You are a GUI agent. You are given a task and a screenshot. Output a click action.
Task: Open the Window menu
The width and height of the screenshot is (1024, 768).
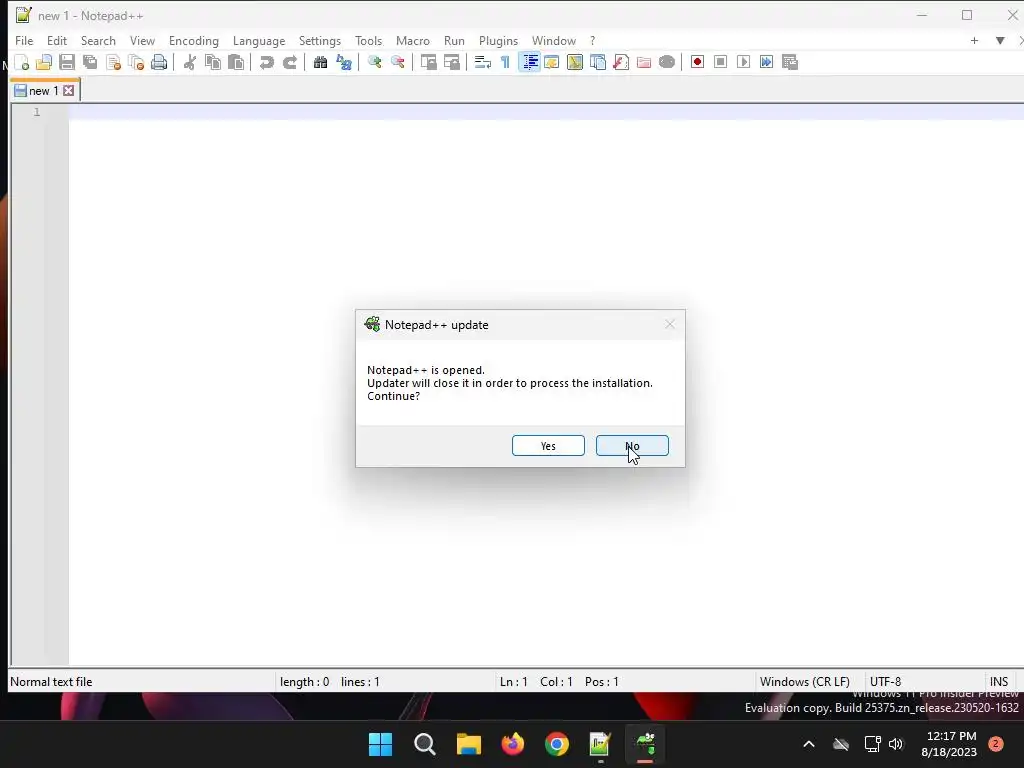coord(554,40)
